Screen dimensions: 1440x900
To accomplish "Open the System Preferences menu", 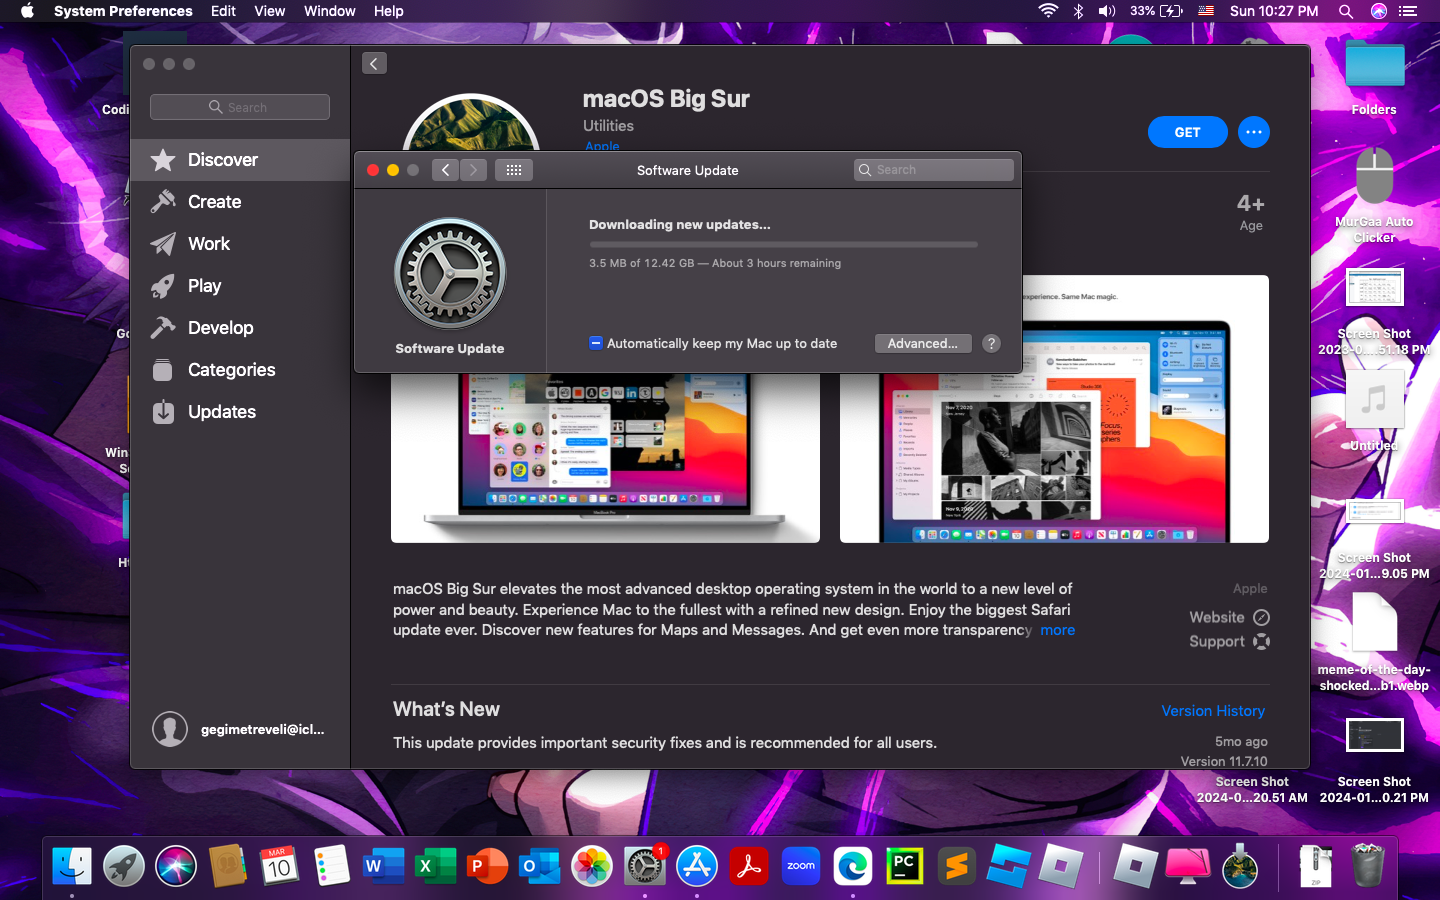I will coord(123,11).
